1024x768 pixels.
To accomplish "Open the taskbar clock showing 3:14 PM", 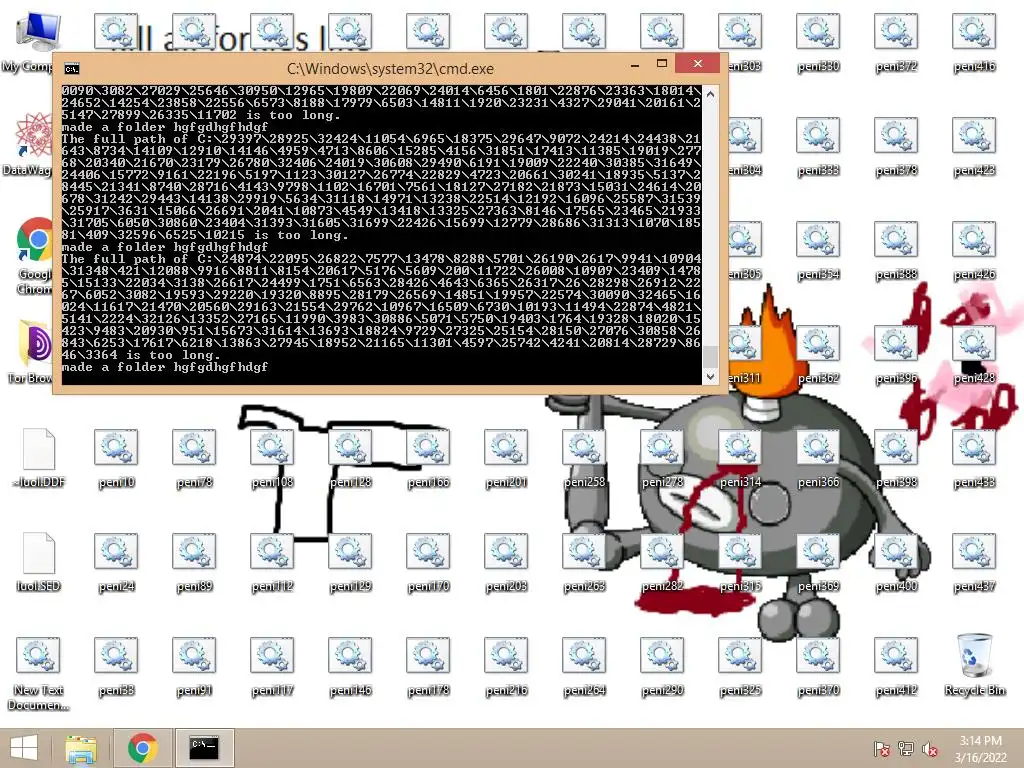I will pos(980,748).
